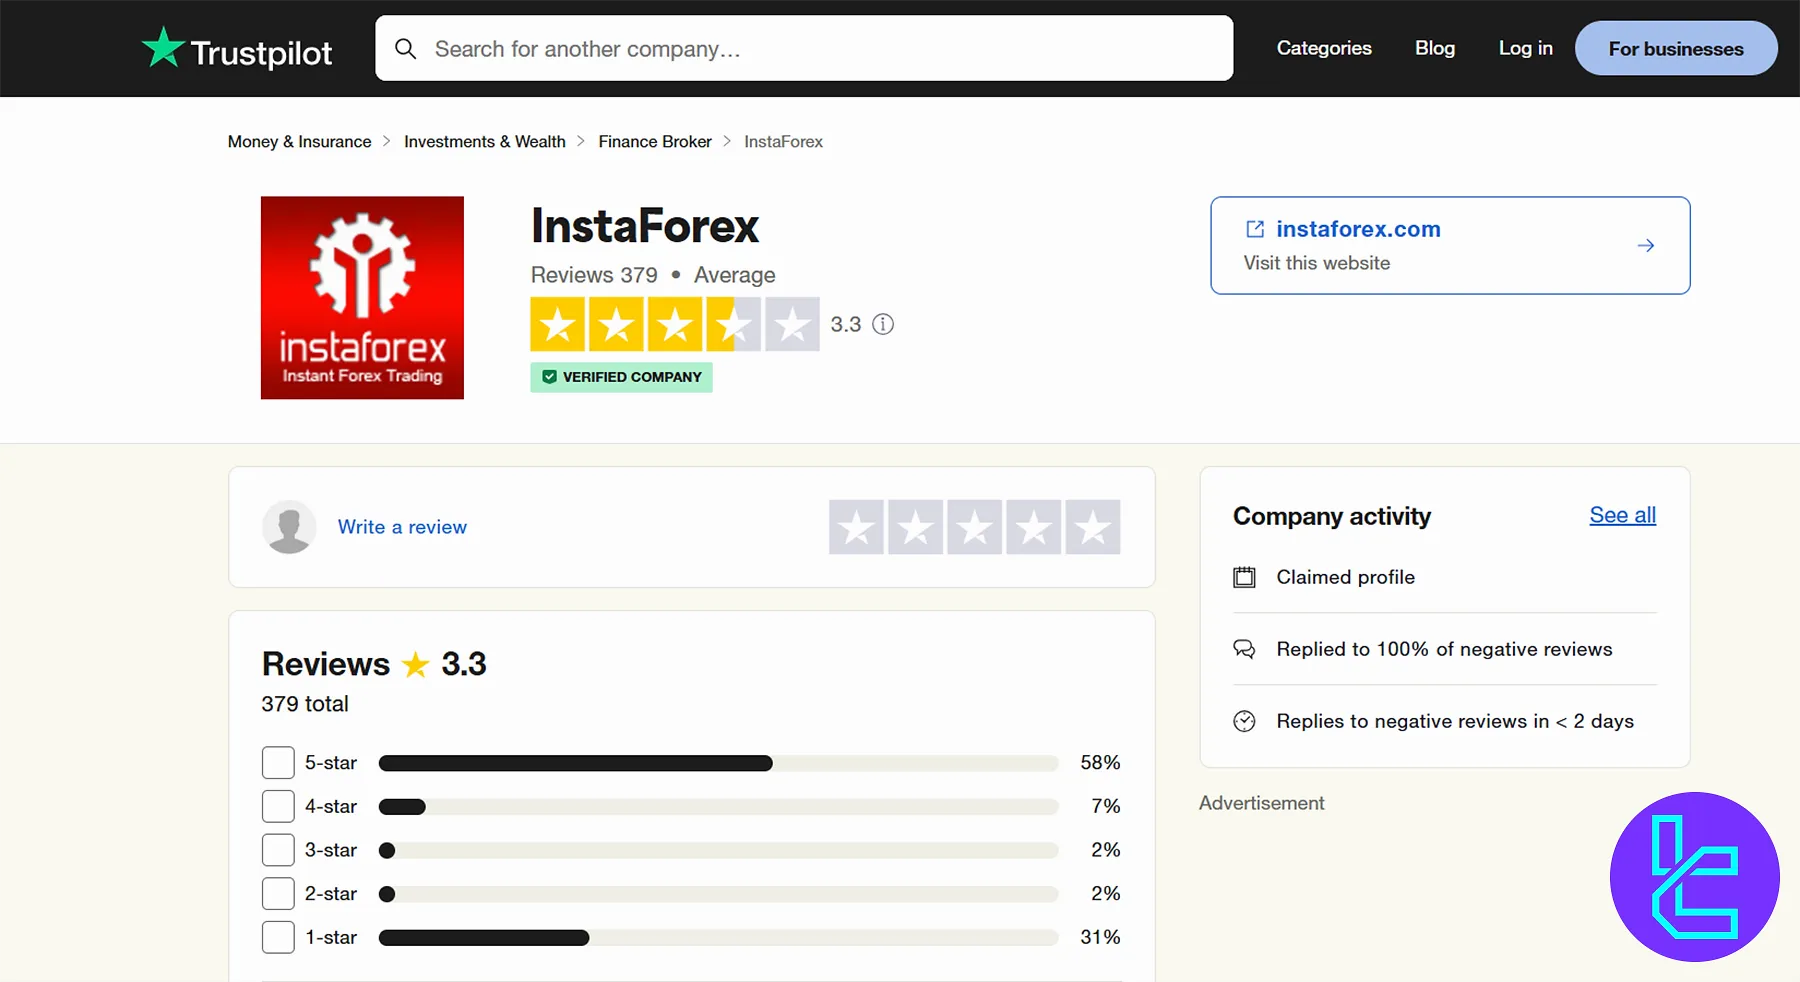Click the fifth grey TrustScore star

[793, 324]
